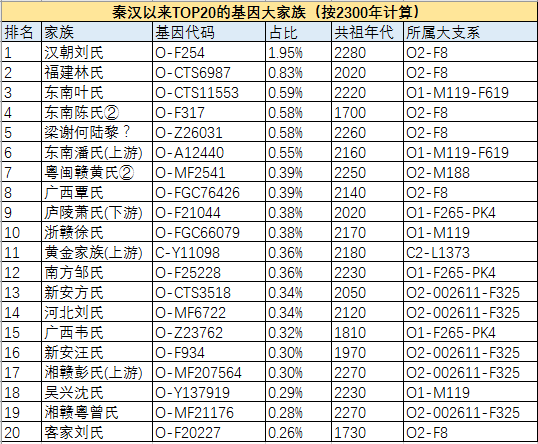Select the 1.95% percentage cell
538x444 pixels.
coord(299,52)
